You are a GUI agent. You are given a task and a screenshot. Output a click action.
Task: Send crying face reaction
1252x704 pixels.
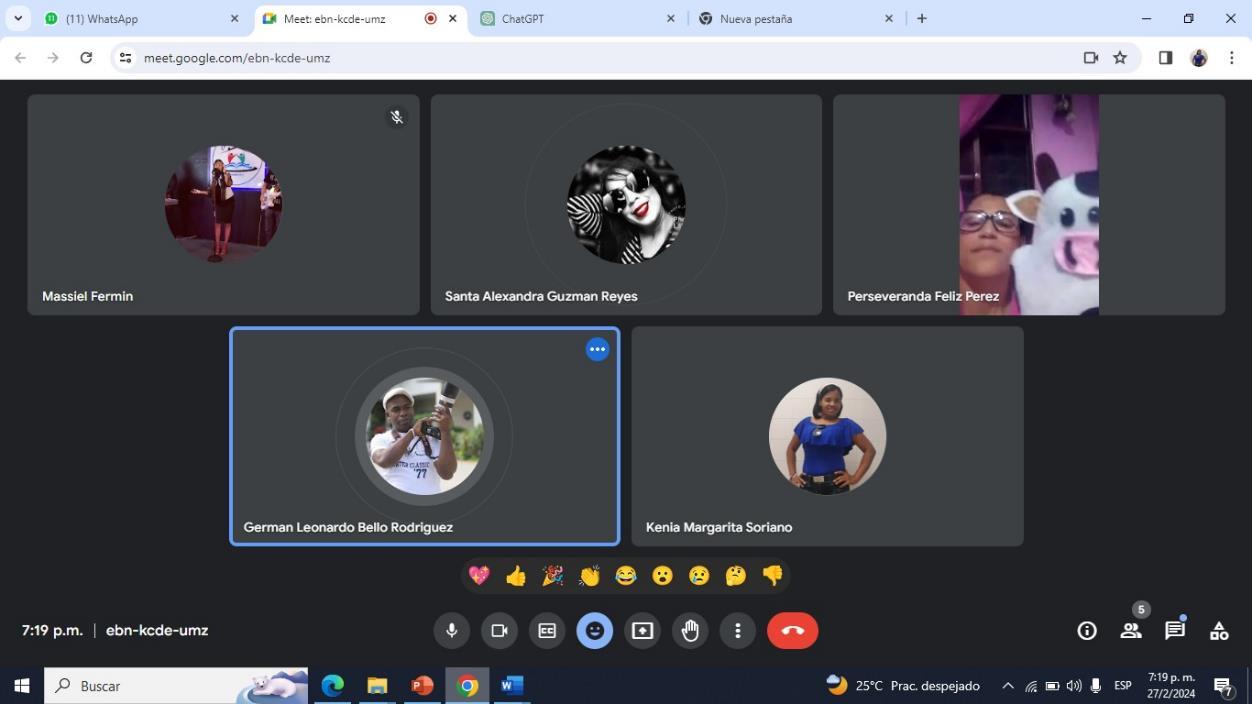[x=699, y=576]
